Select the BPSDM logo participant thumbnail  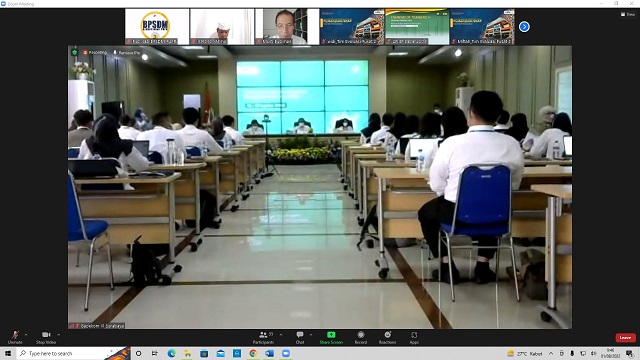pos(157,27)
